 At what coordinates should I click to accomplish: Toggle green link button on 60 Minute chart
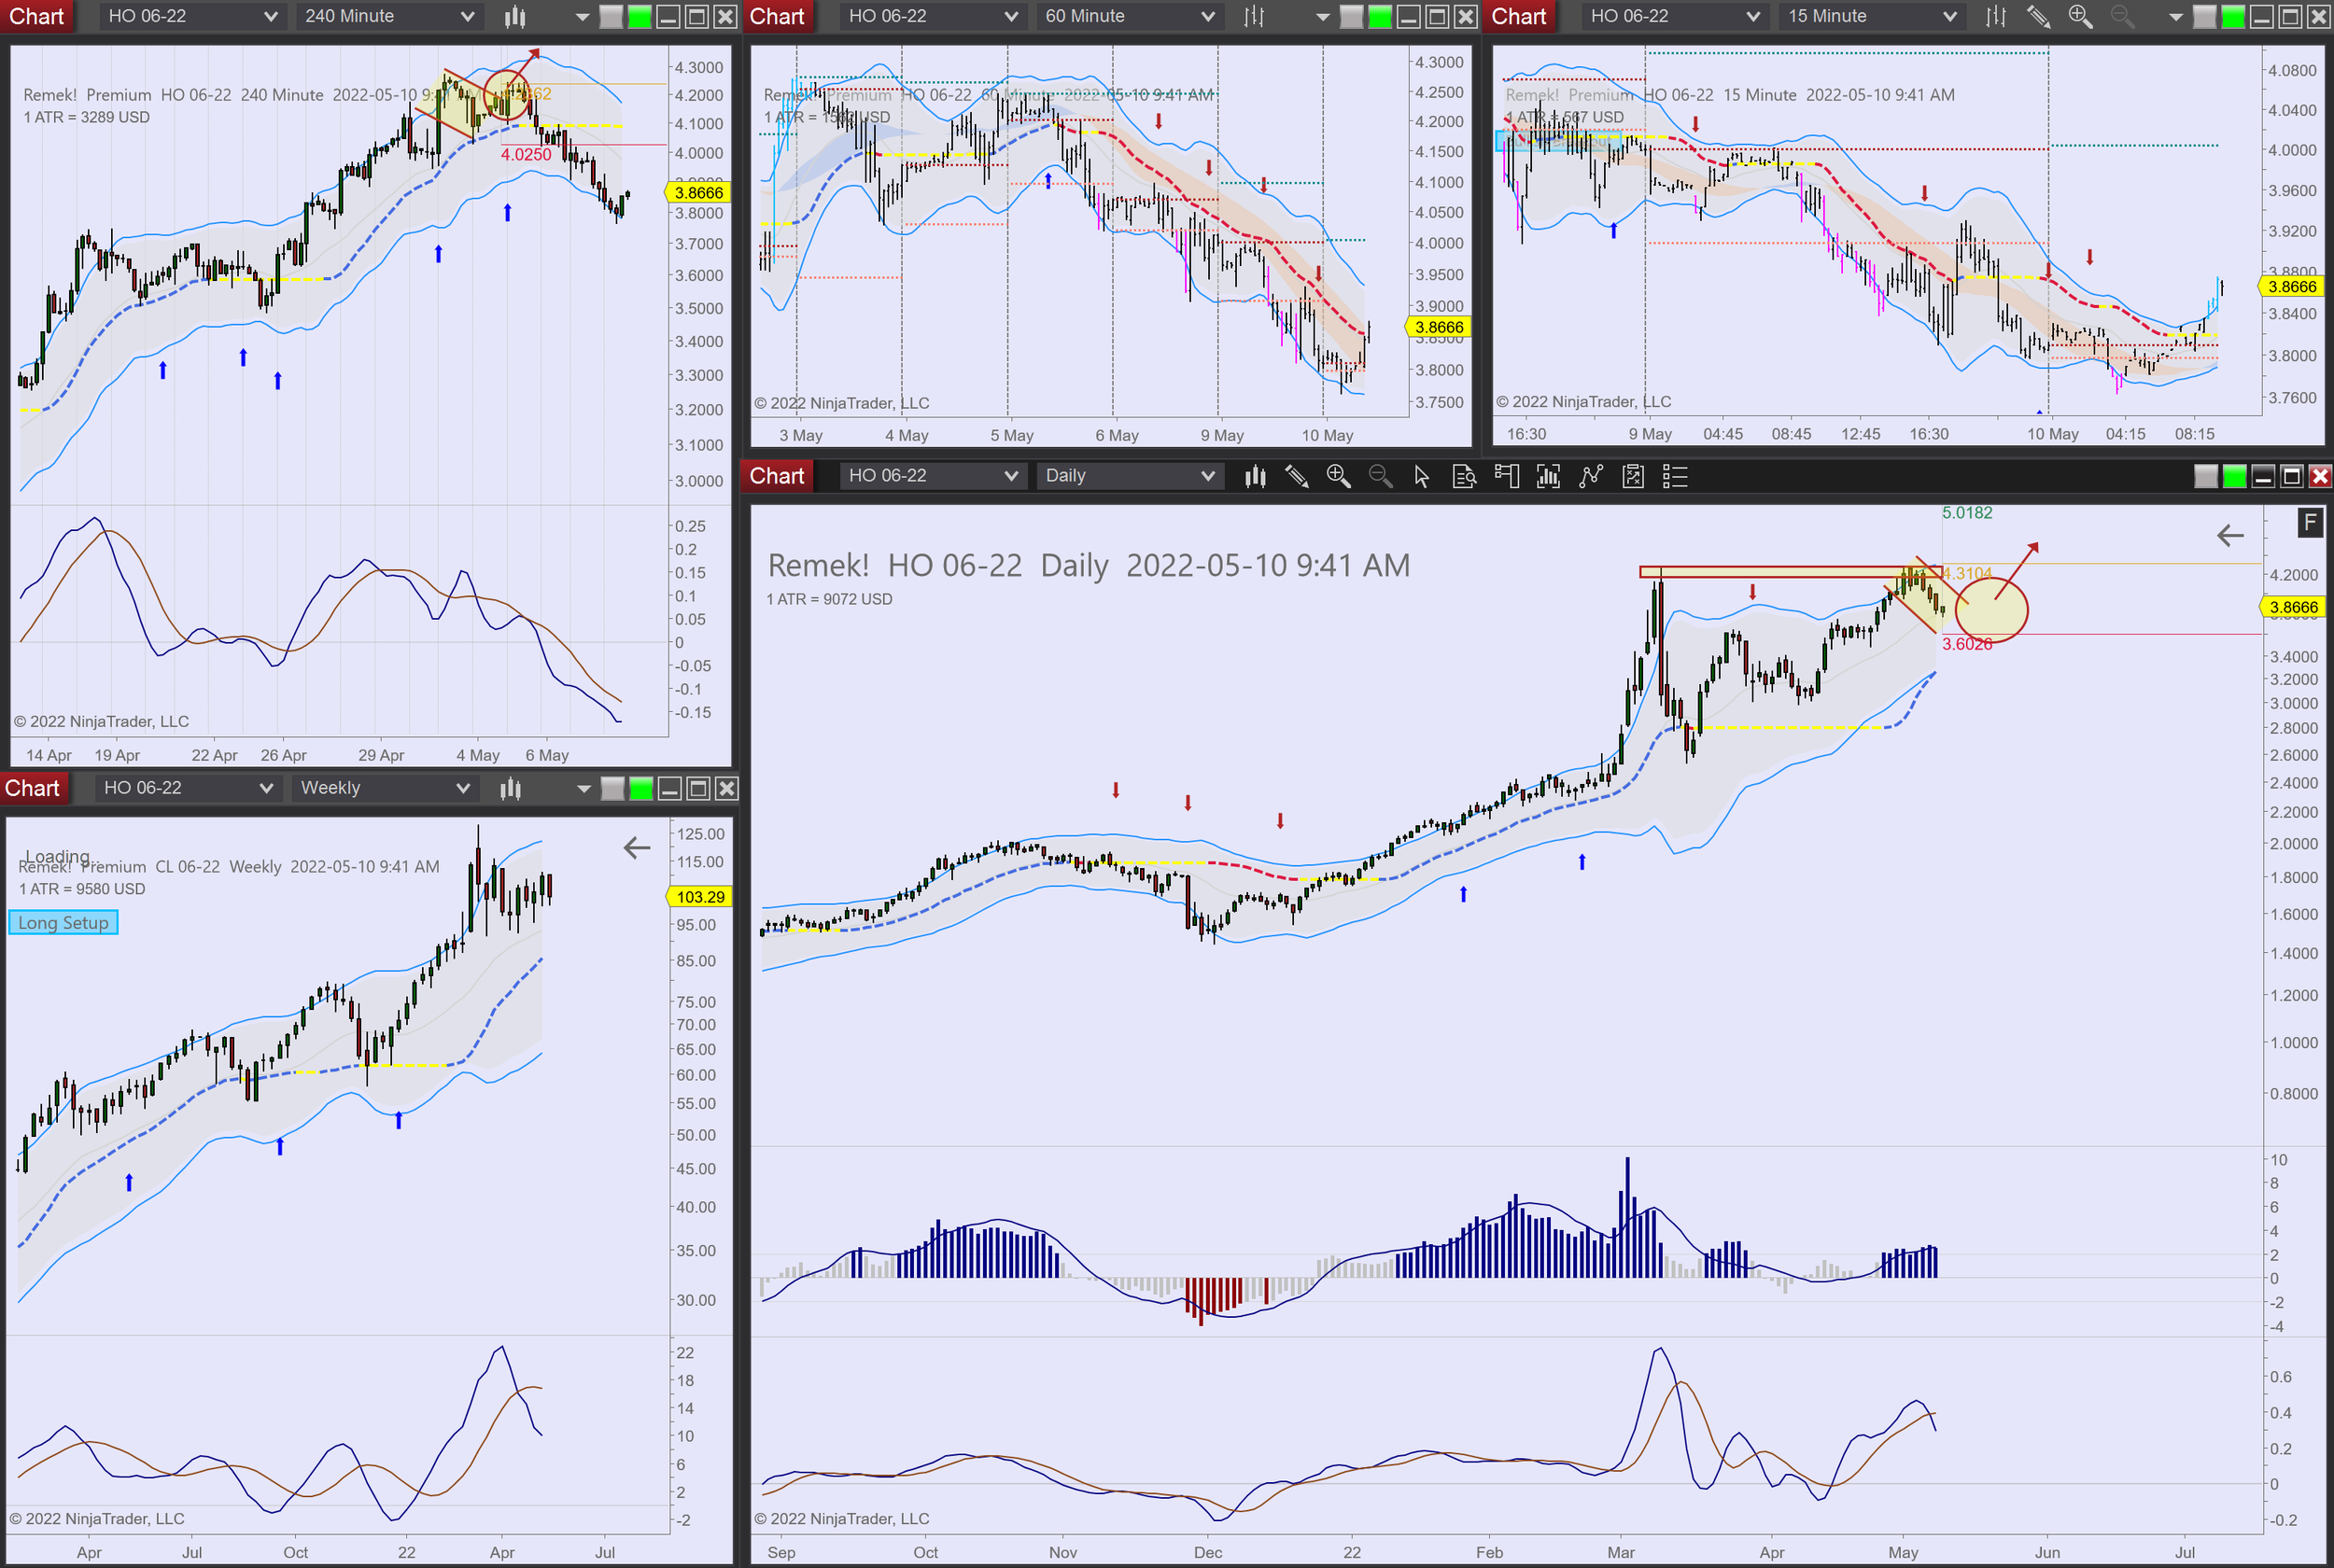pos(1380,16)
